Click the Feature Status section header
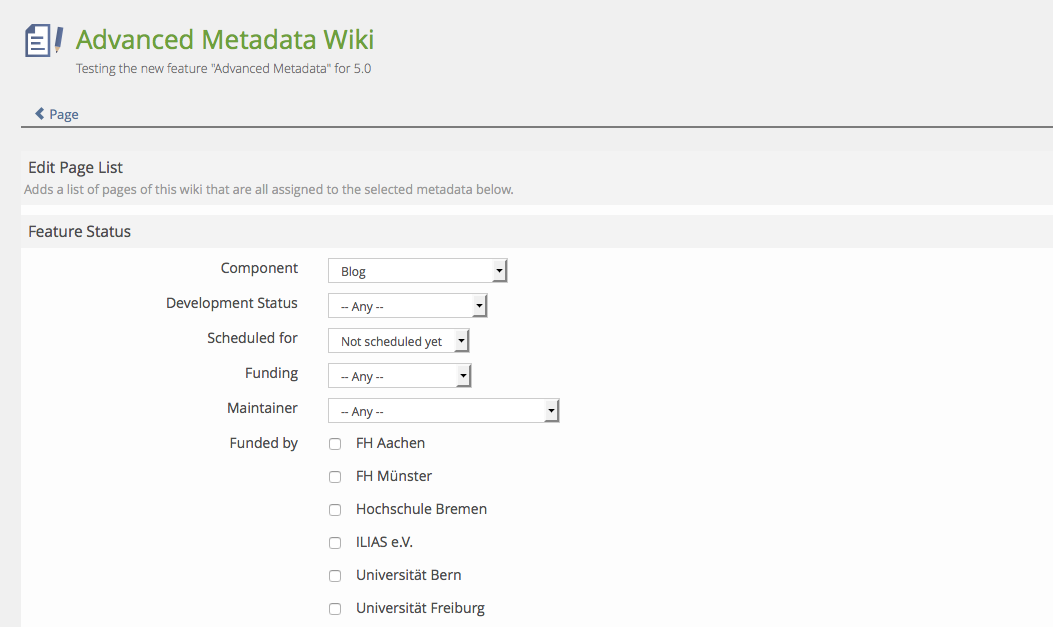 click(x=79, y=231)
